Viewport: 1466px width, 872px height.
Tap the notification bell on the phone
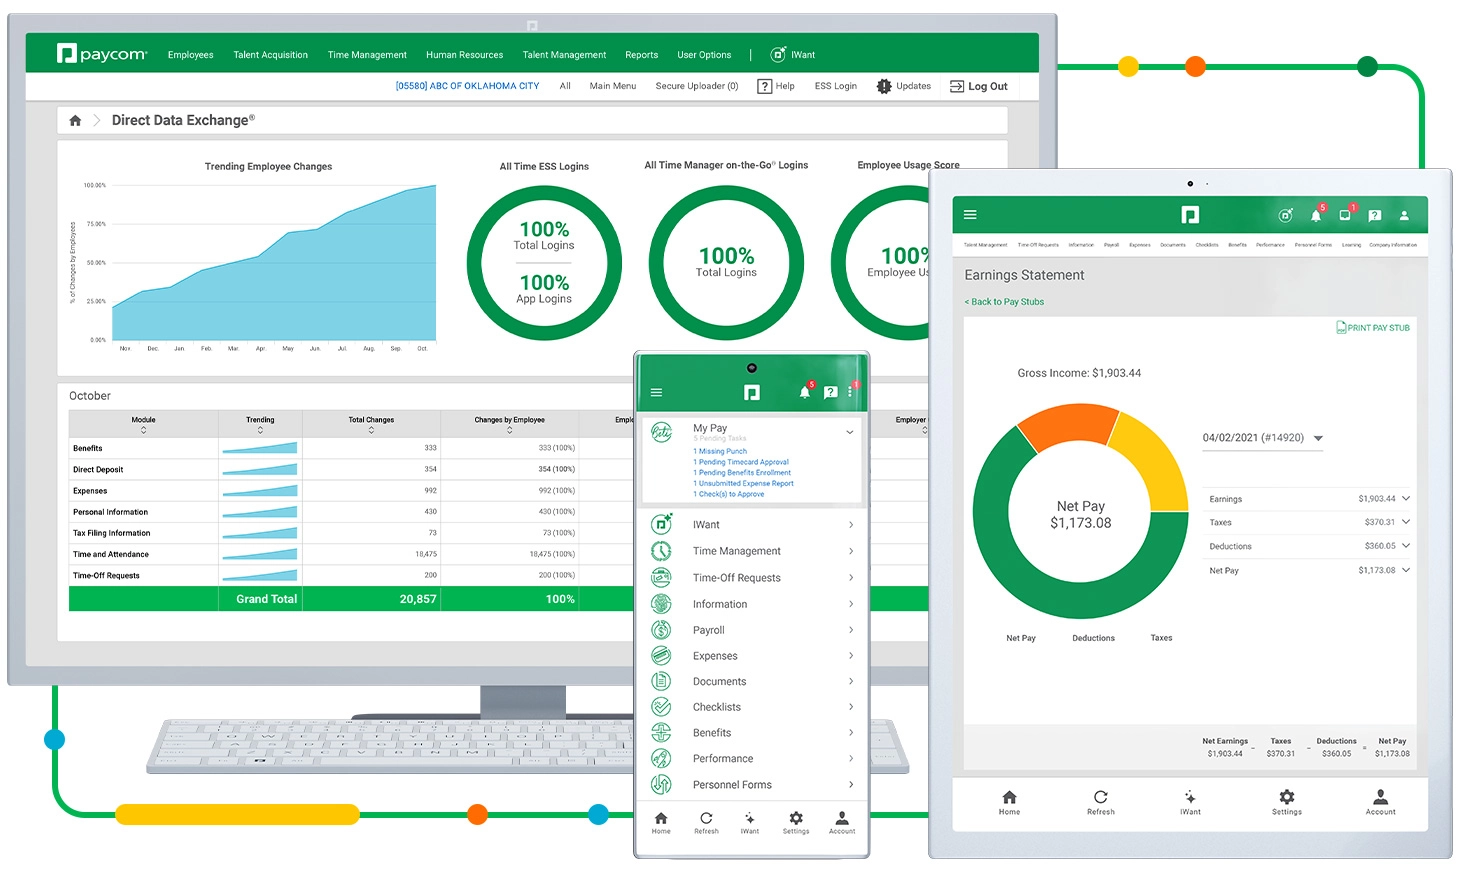tap(805, 392)
